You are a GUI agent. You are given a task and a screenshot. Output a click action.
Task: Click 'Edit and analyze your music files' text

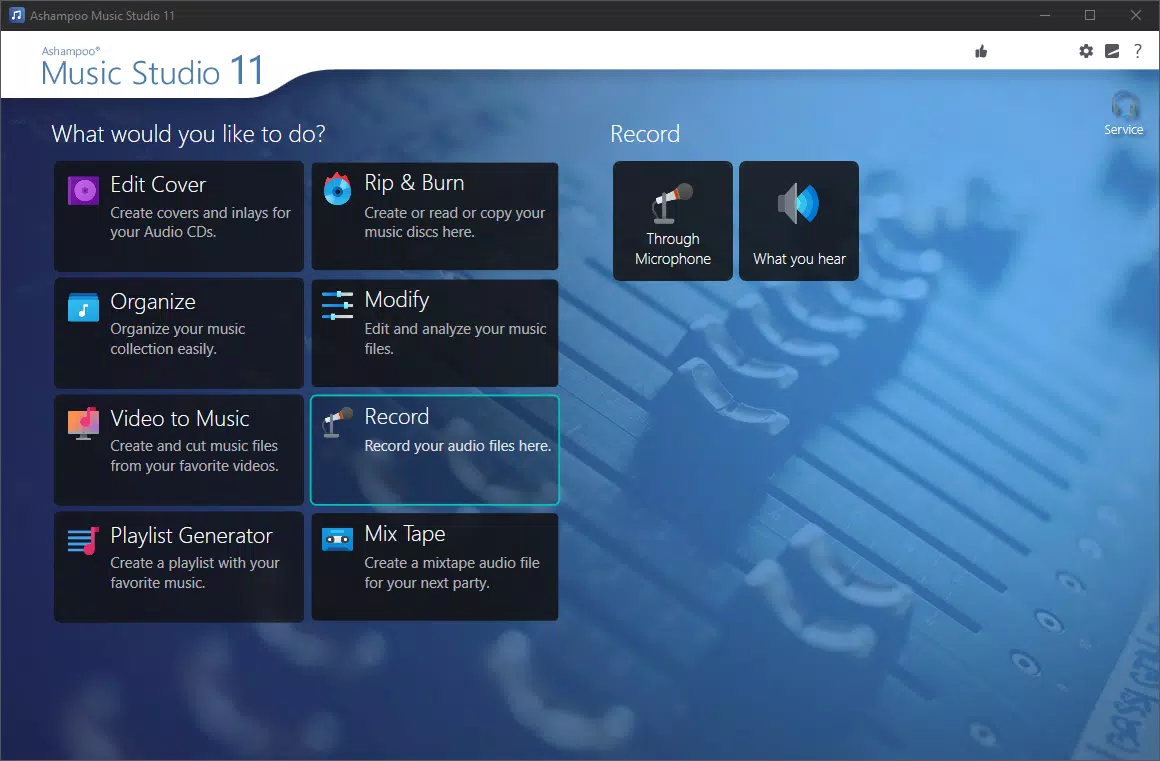pos(455,339)
